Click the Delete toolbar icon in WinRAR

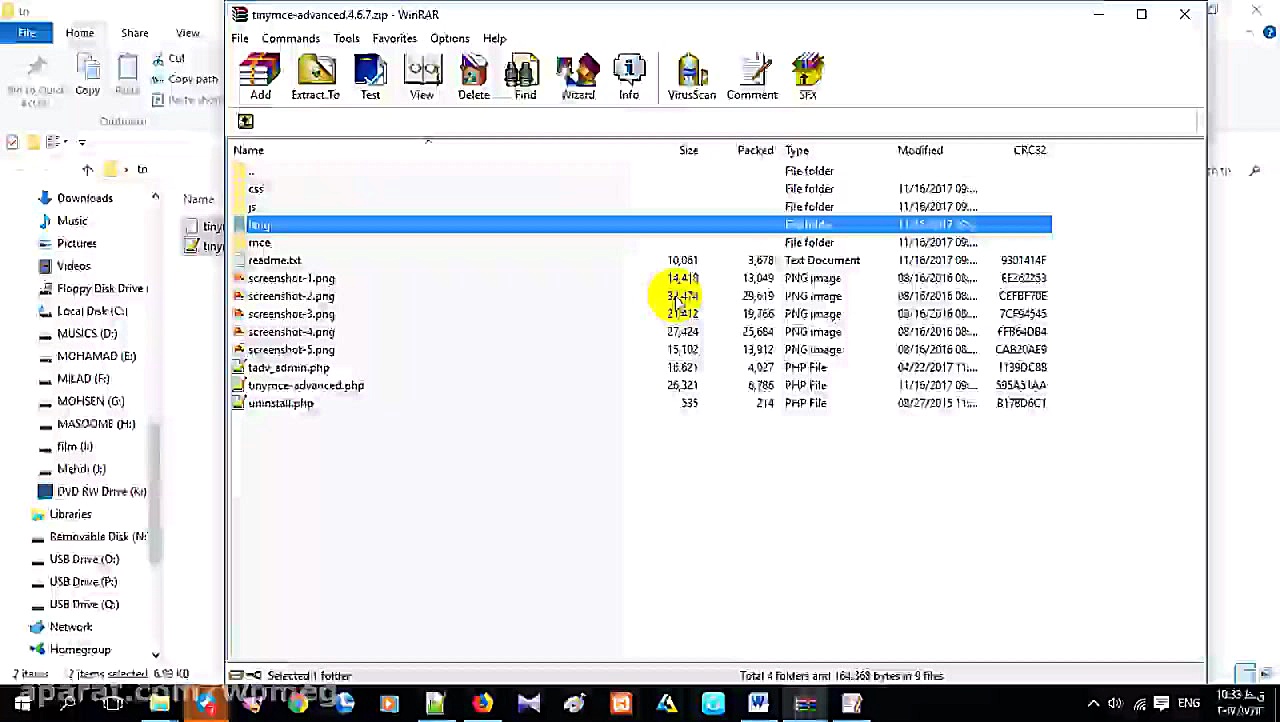[474, 78]
